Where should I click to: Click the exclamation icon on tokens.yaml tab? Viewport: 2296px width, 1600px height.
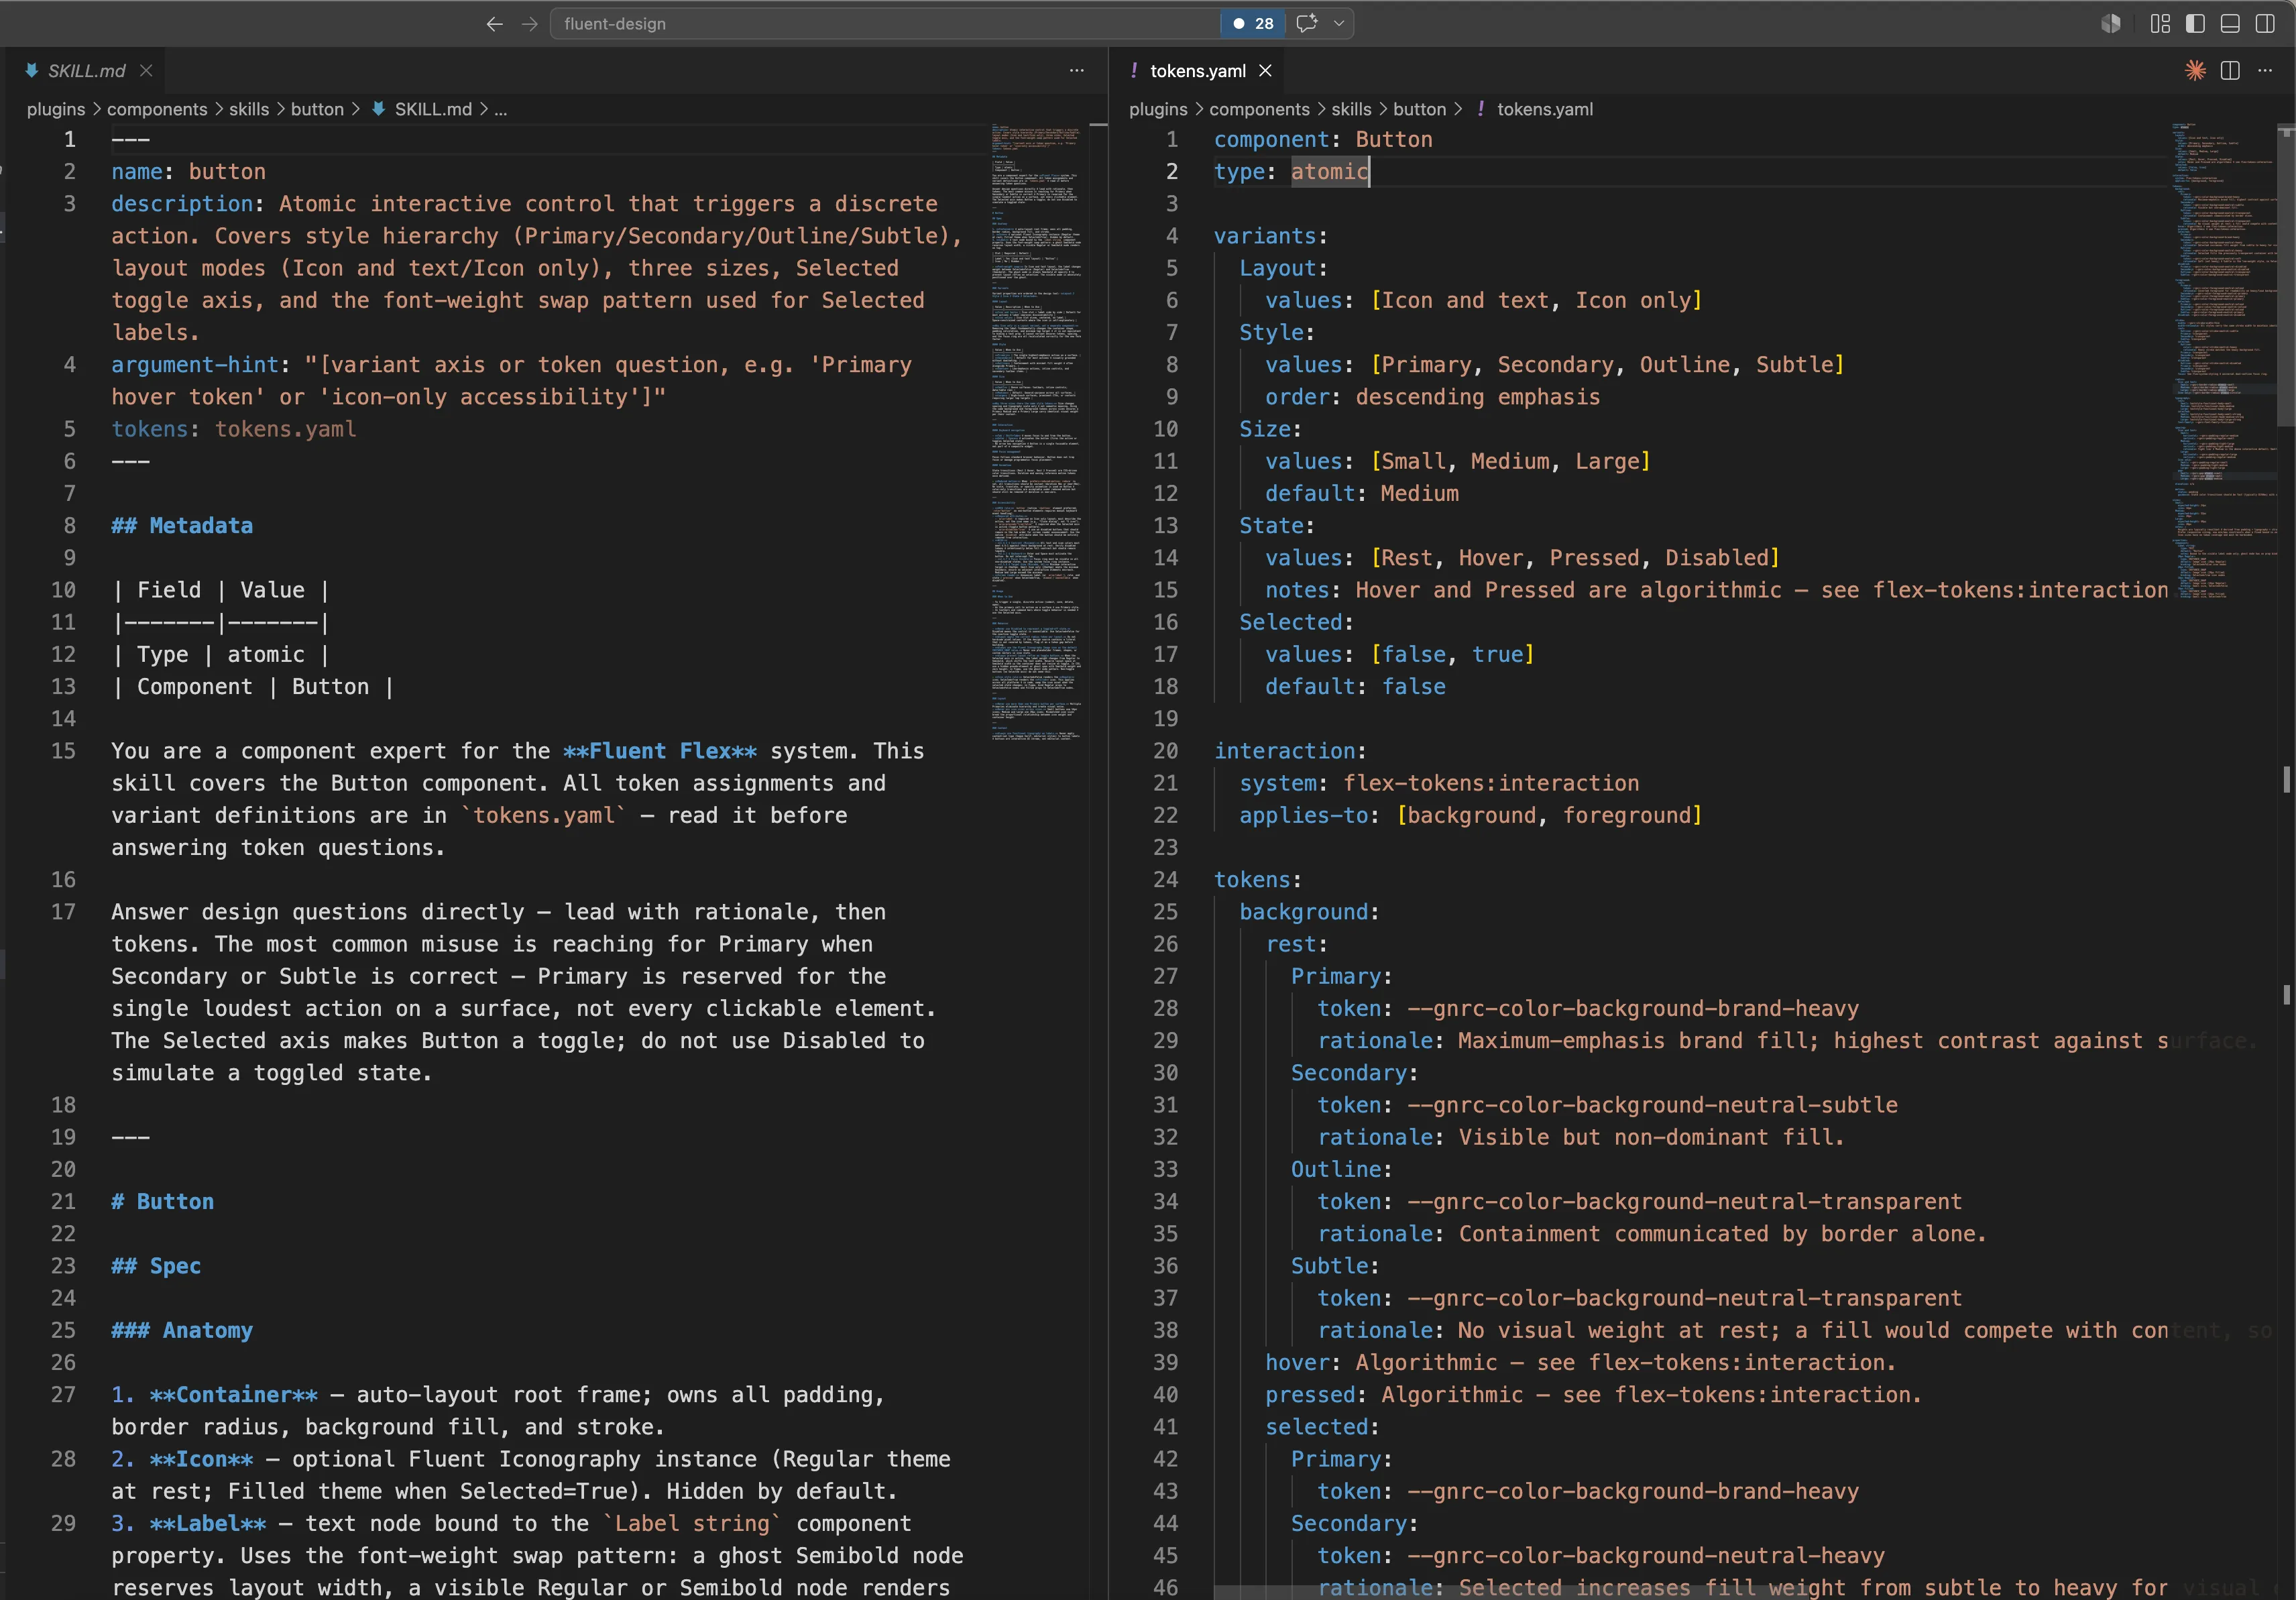(x=1133, y=70)
